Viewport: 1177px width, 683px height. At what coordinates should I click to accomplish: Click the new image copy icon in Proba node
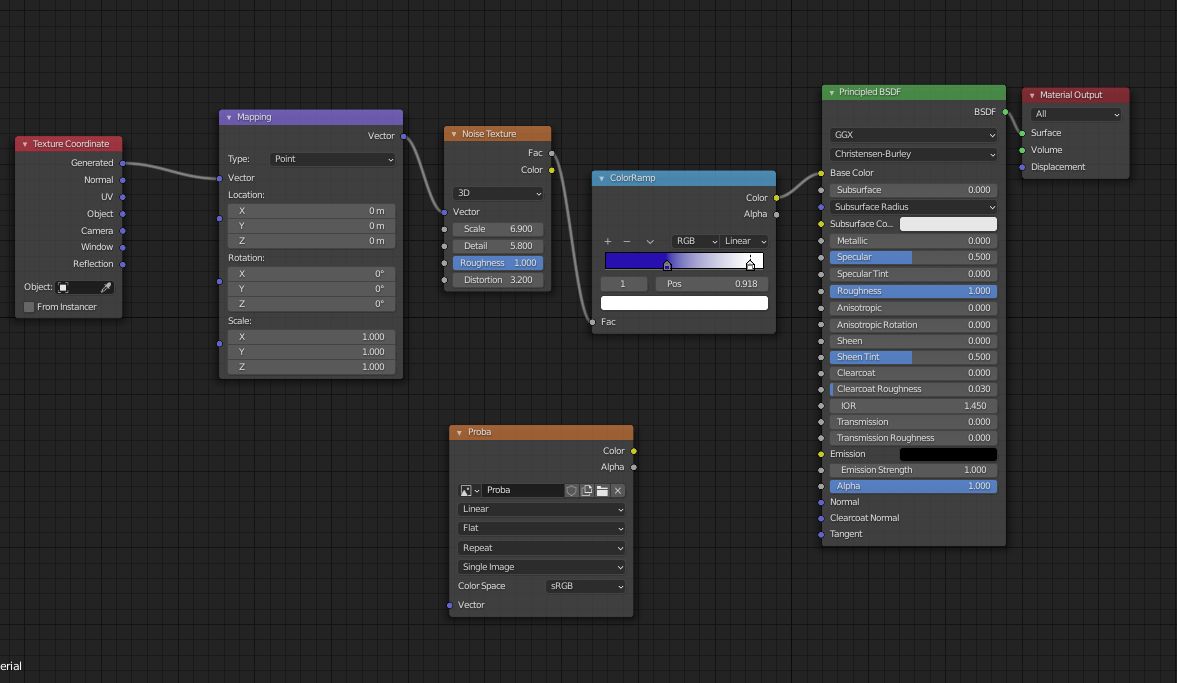pyautogui.click(x=587, y=490)
